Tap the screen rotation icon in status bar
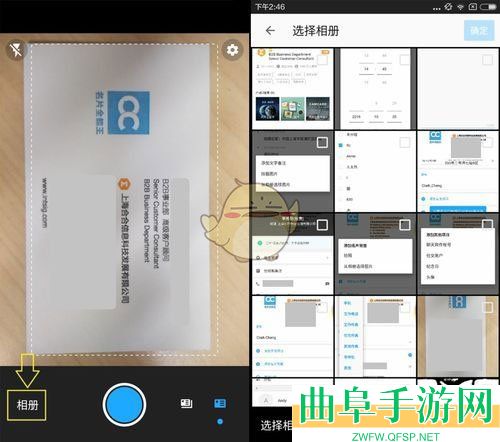This screenshot has height=442, width=500. [x=448, y=7]
